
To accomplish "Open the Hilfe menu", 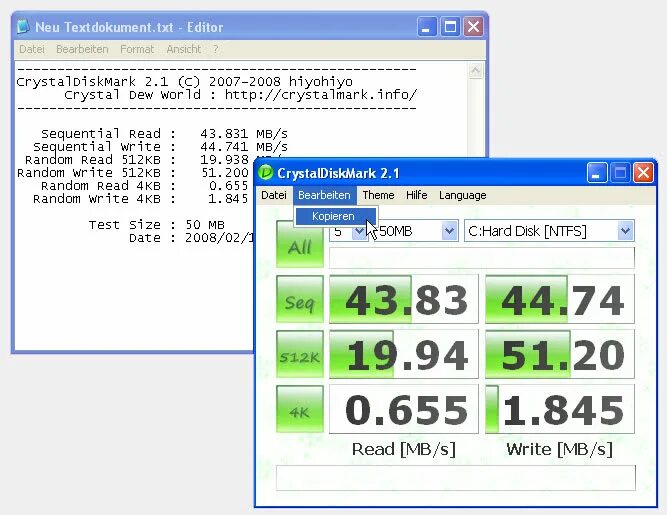I will click(x=416, y=195).
